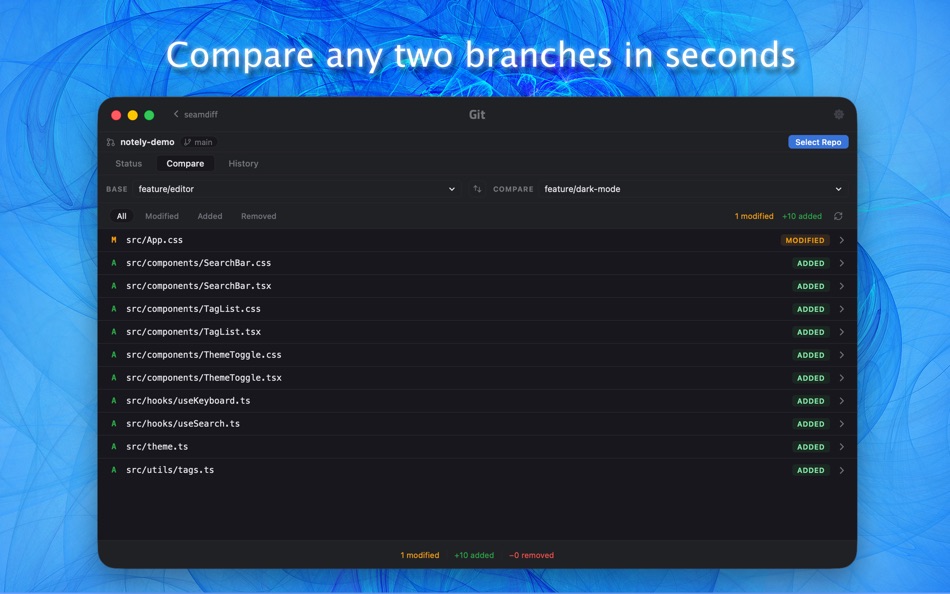
Task: Switch to the Status tab
Action: coord(128,164)
